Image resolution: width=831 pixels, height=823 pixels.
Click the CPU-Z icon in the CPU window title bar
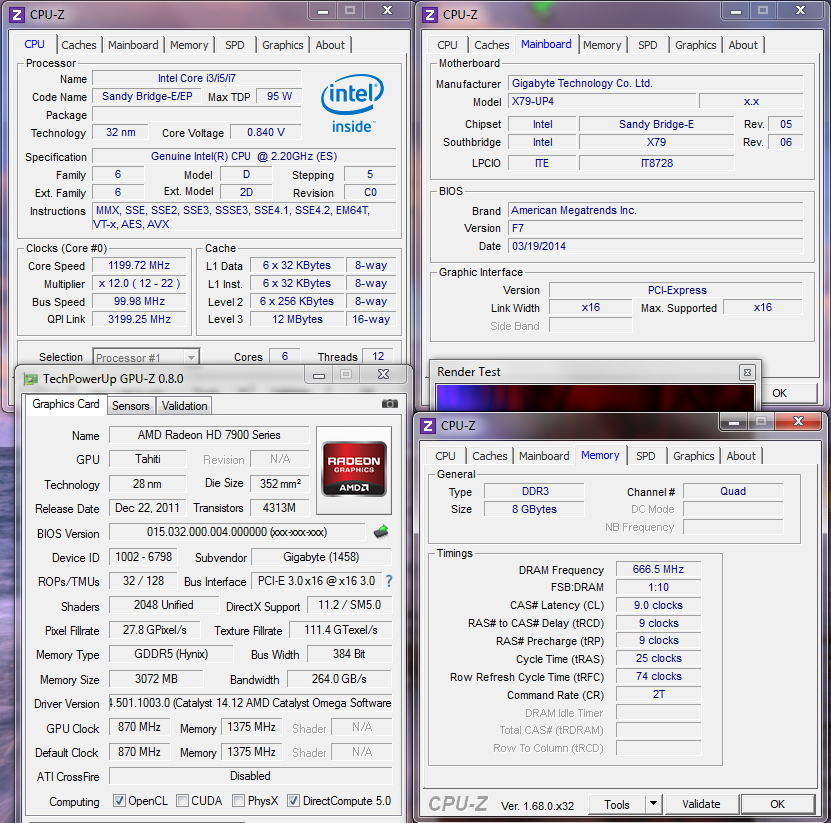click(17, 15)
